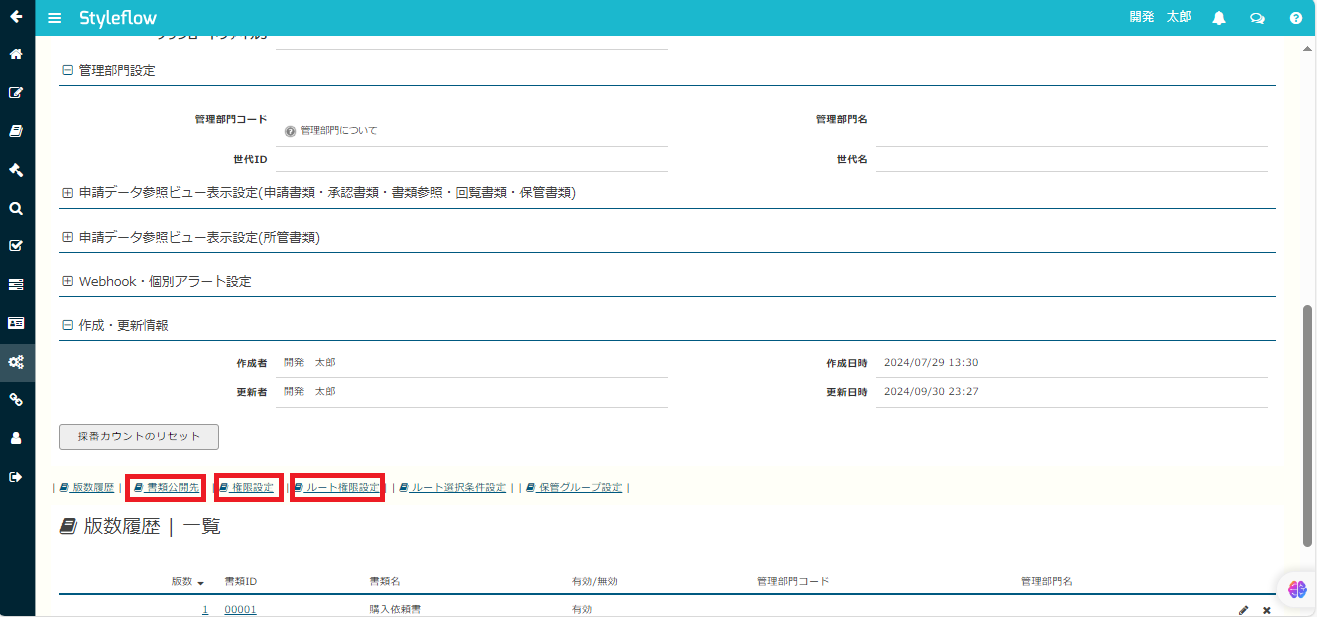Click the 書類ID column header
Image resolution: width=1317 pixels, height=617 pixels.
pos(241,581)
